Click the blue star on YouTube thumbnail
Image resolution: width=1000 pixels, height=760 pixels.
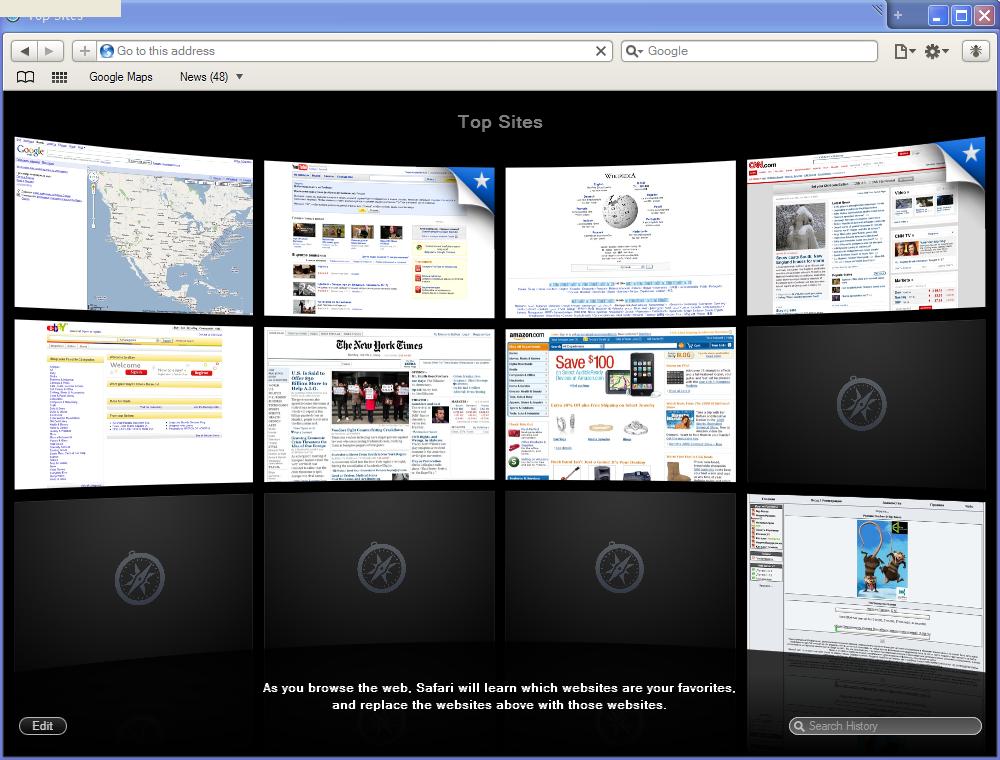click(482, 180)
